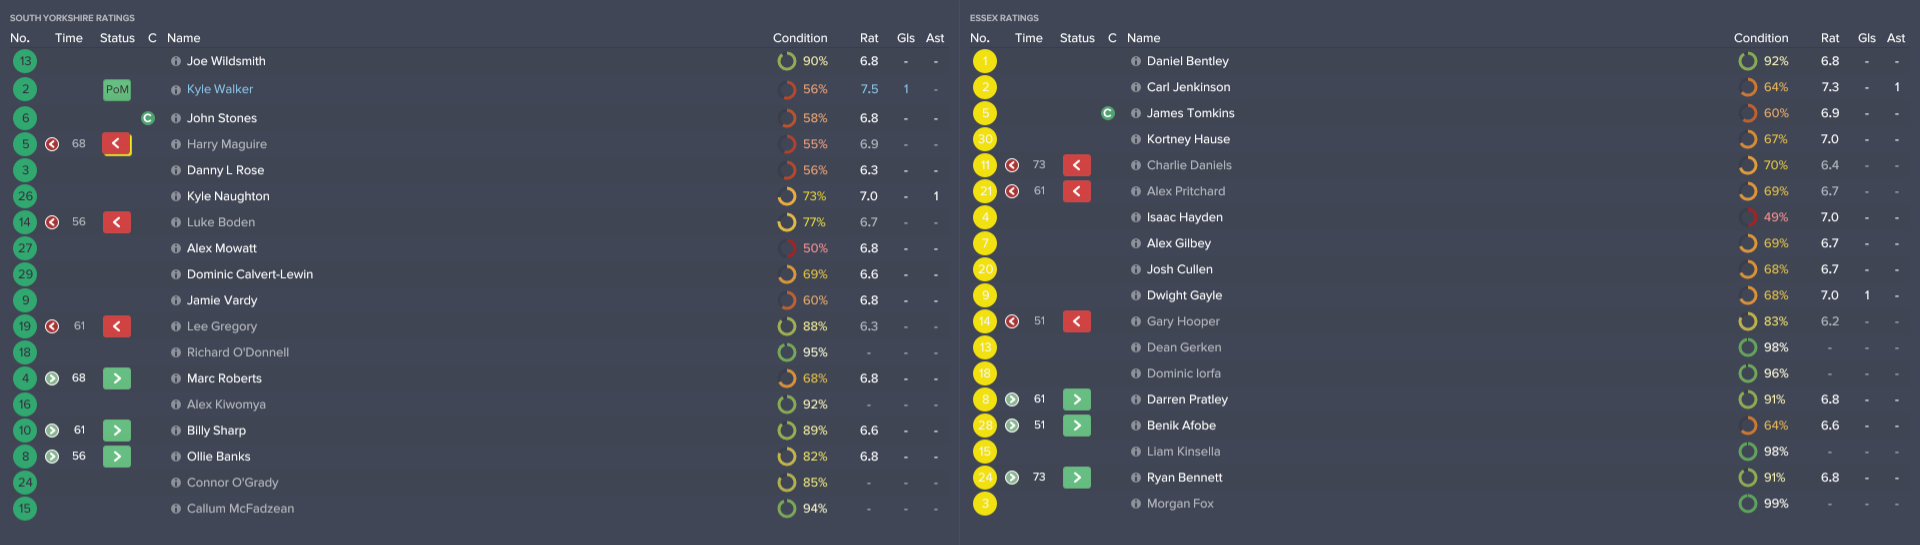The width and height of the screenshot is (1920, 545).
Task: Sort South Yorkshire table by Condition
Action: coord(799,38)
